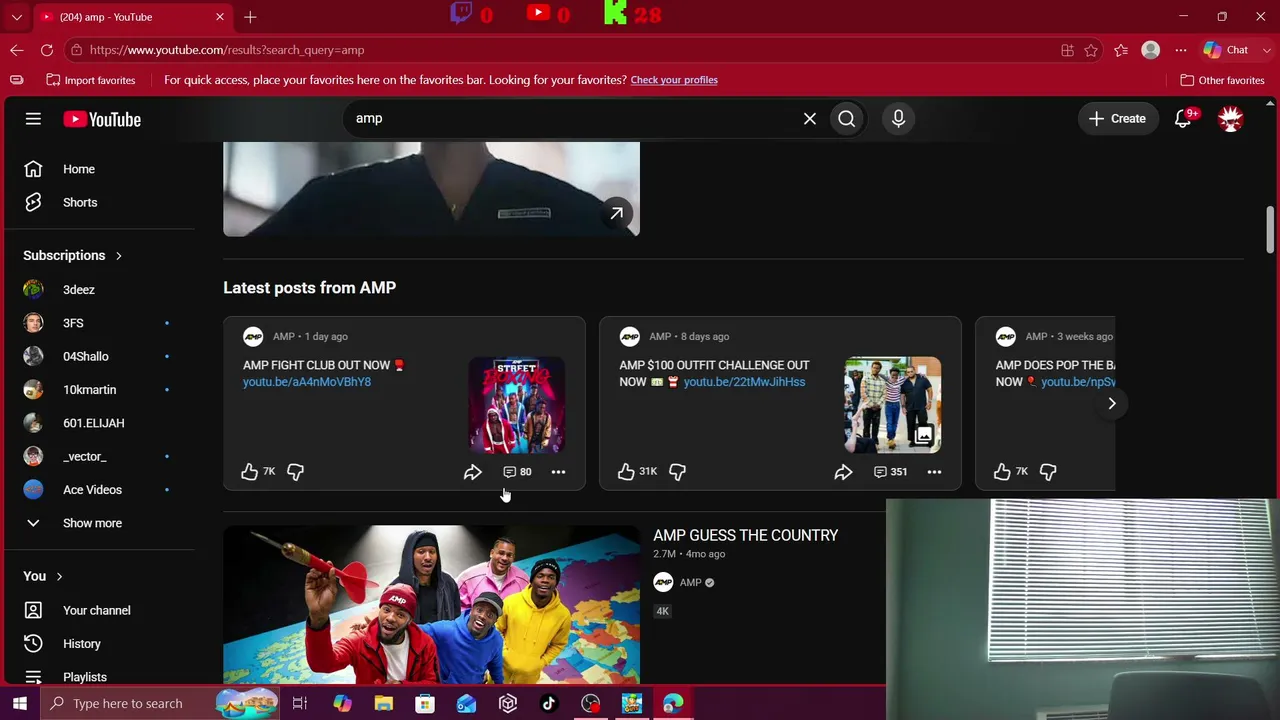The width and height of the screenshot is (1280, 720).
Task: Open a new browser tab
Action: [x=250, y=17]
